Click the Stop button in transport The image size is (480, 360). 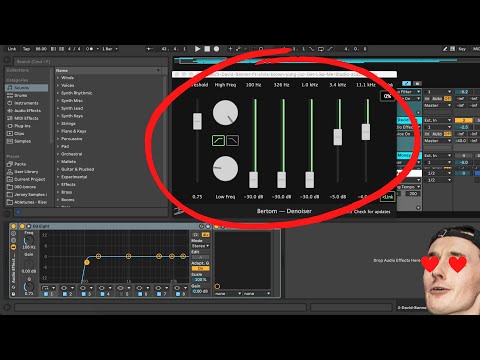click(207, 49)
